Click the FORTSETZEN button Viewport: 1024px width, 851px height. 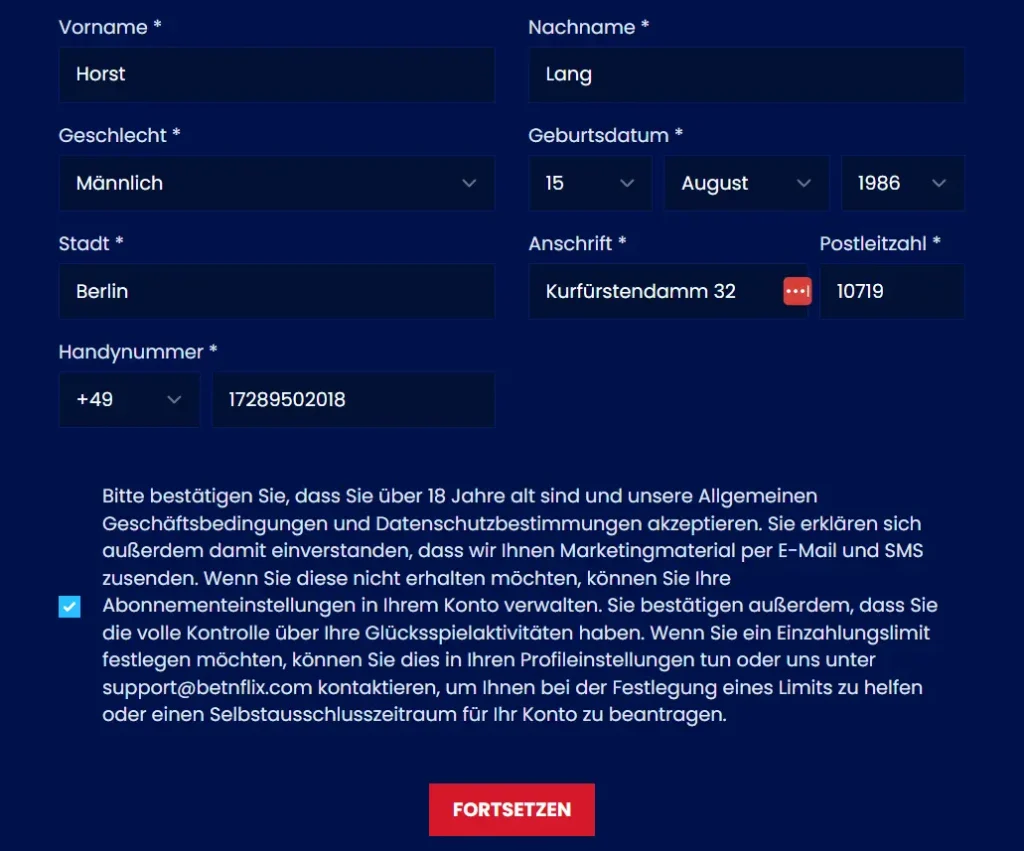click(x=512, y=809)
